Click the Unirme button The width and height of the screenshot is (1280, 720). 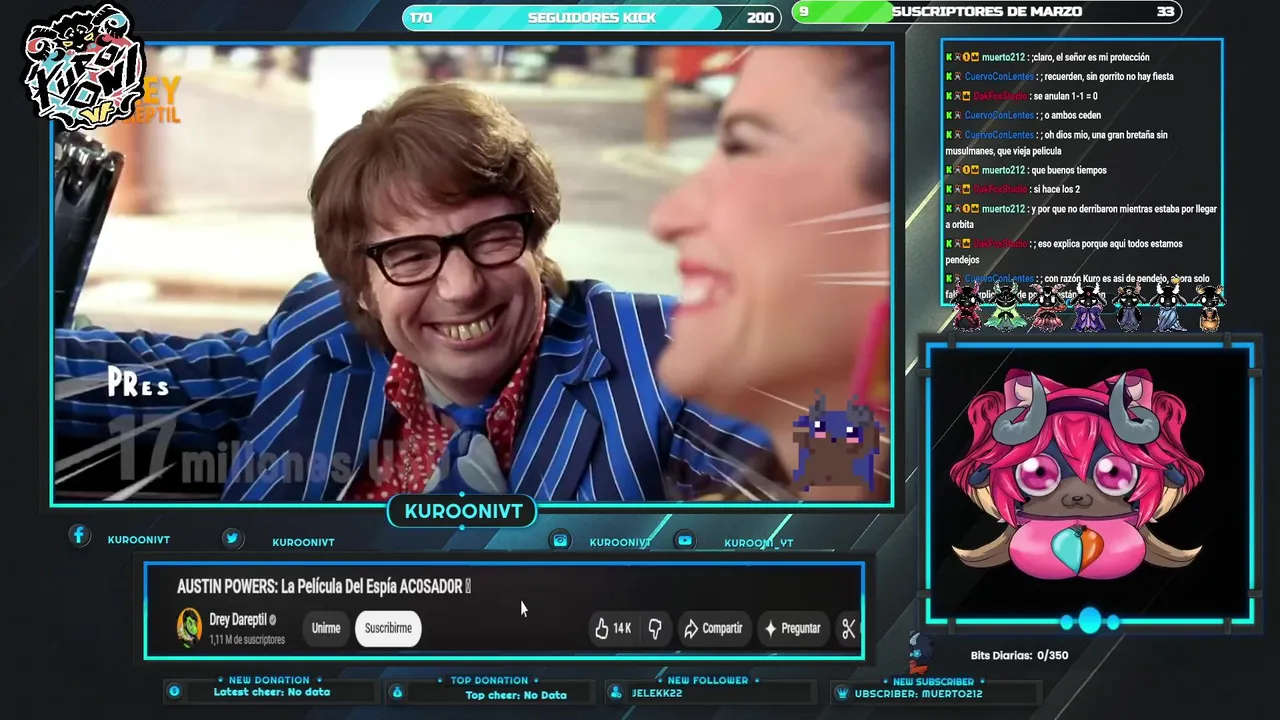[326, 628]
